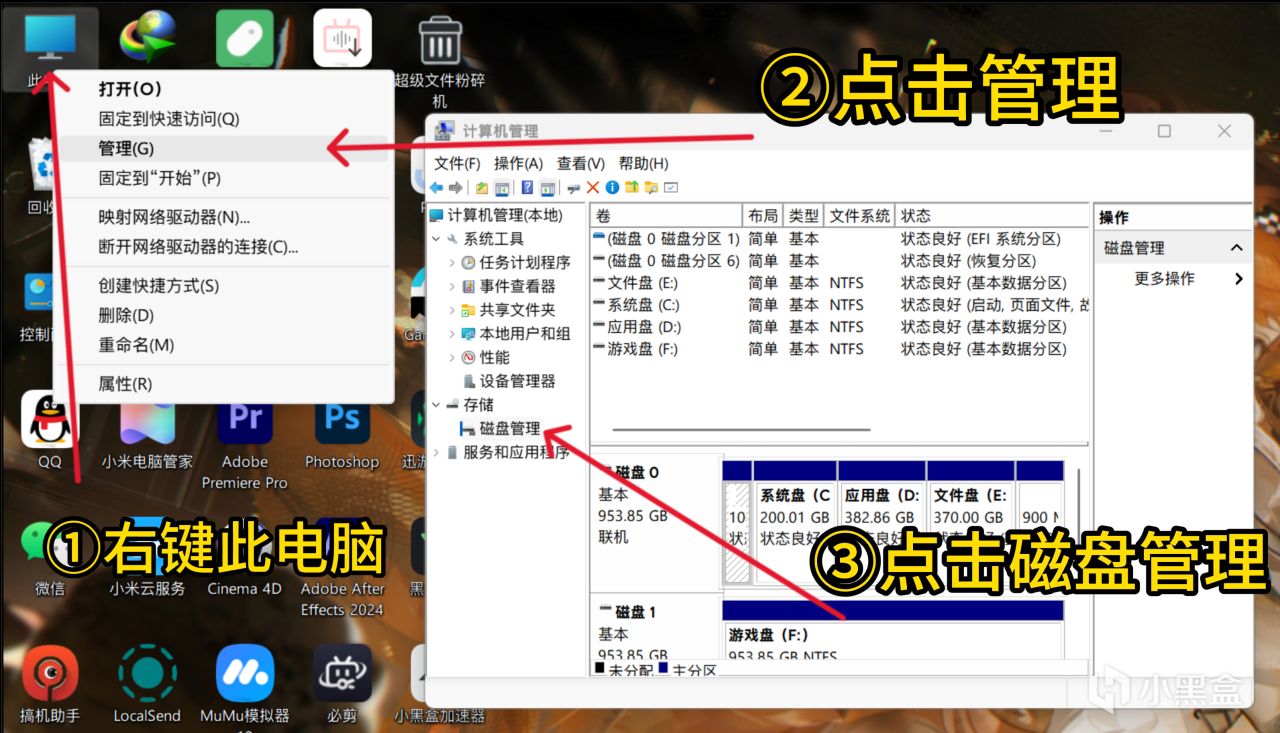The image size is (1280, 733).
Task: Click the folder with yellow arrow toolbar icon
Action: pos(632,187)
